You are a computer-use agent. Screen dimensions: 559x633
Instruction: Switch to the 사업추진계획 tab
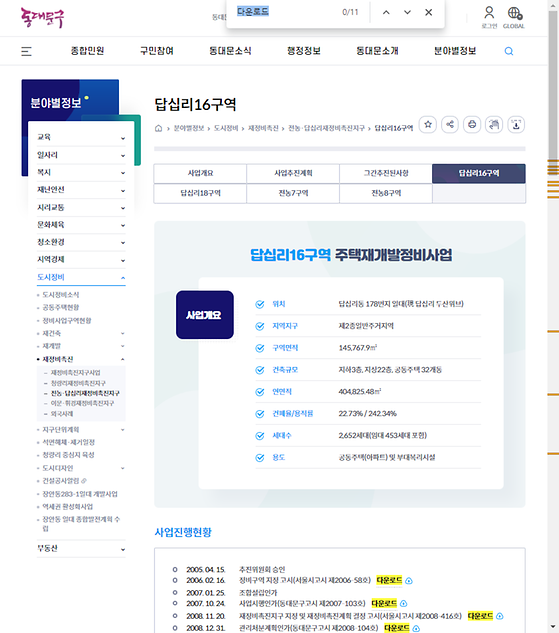293,173
